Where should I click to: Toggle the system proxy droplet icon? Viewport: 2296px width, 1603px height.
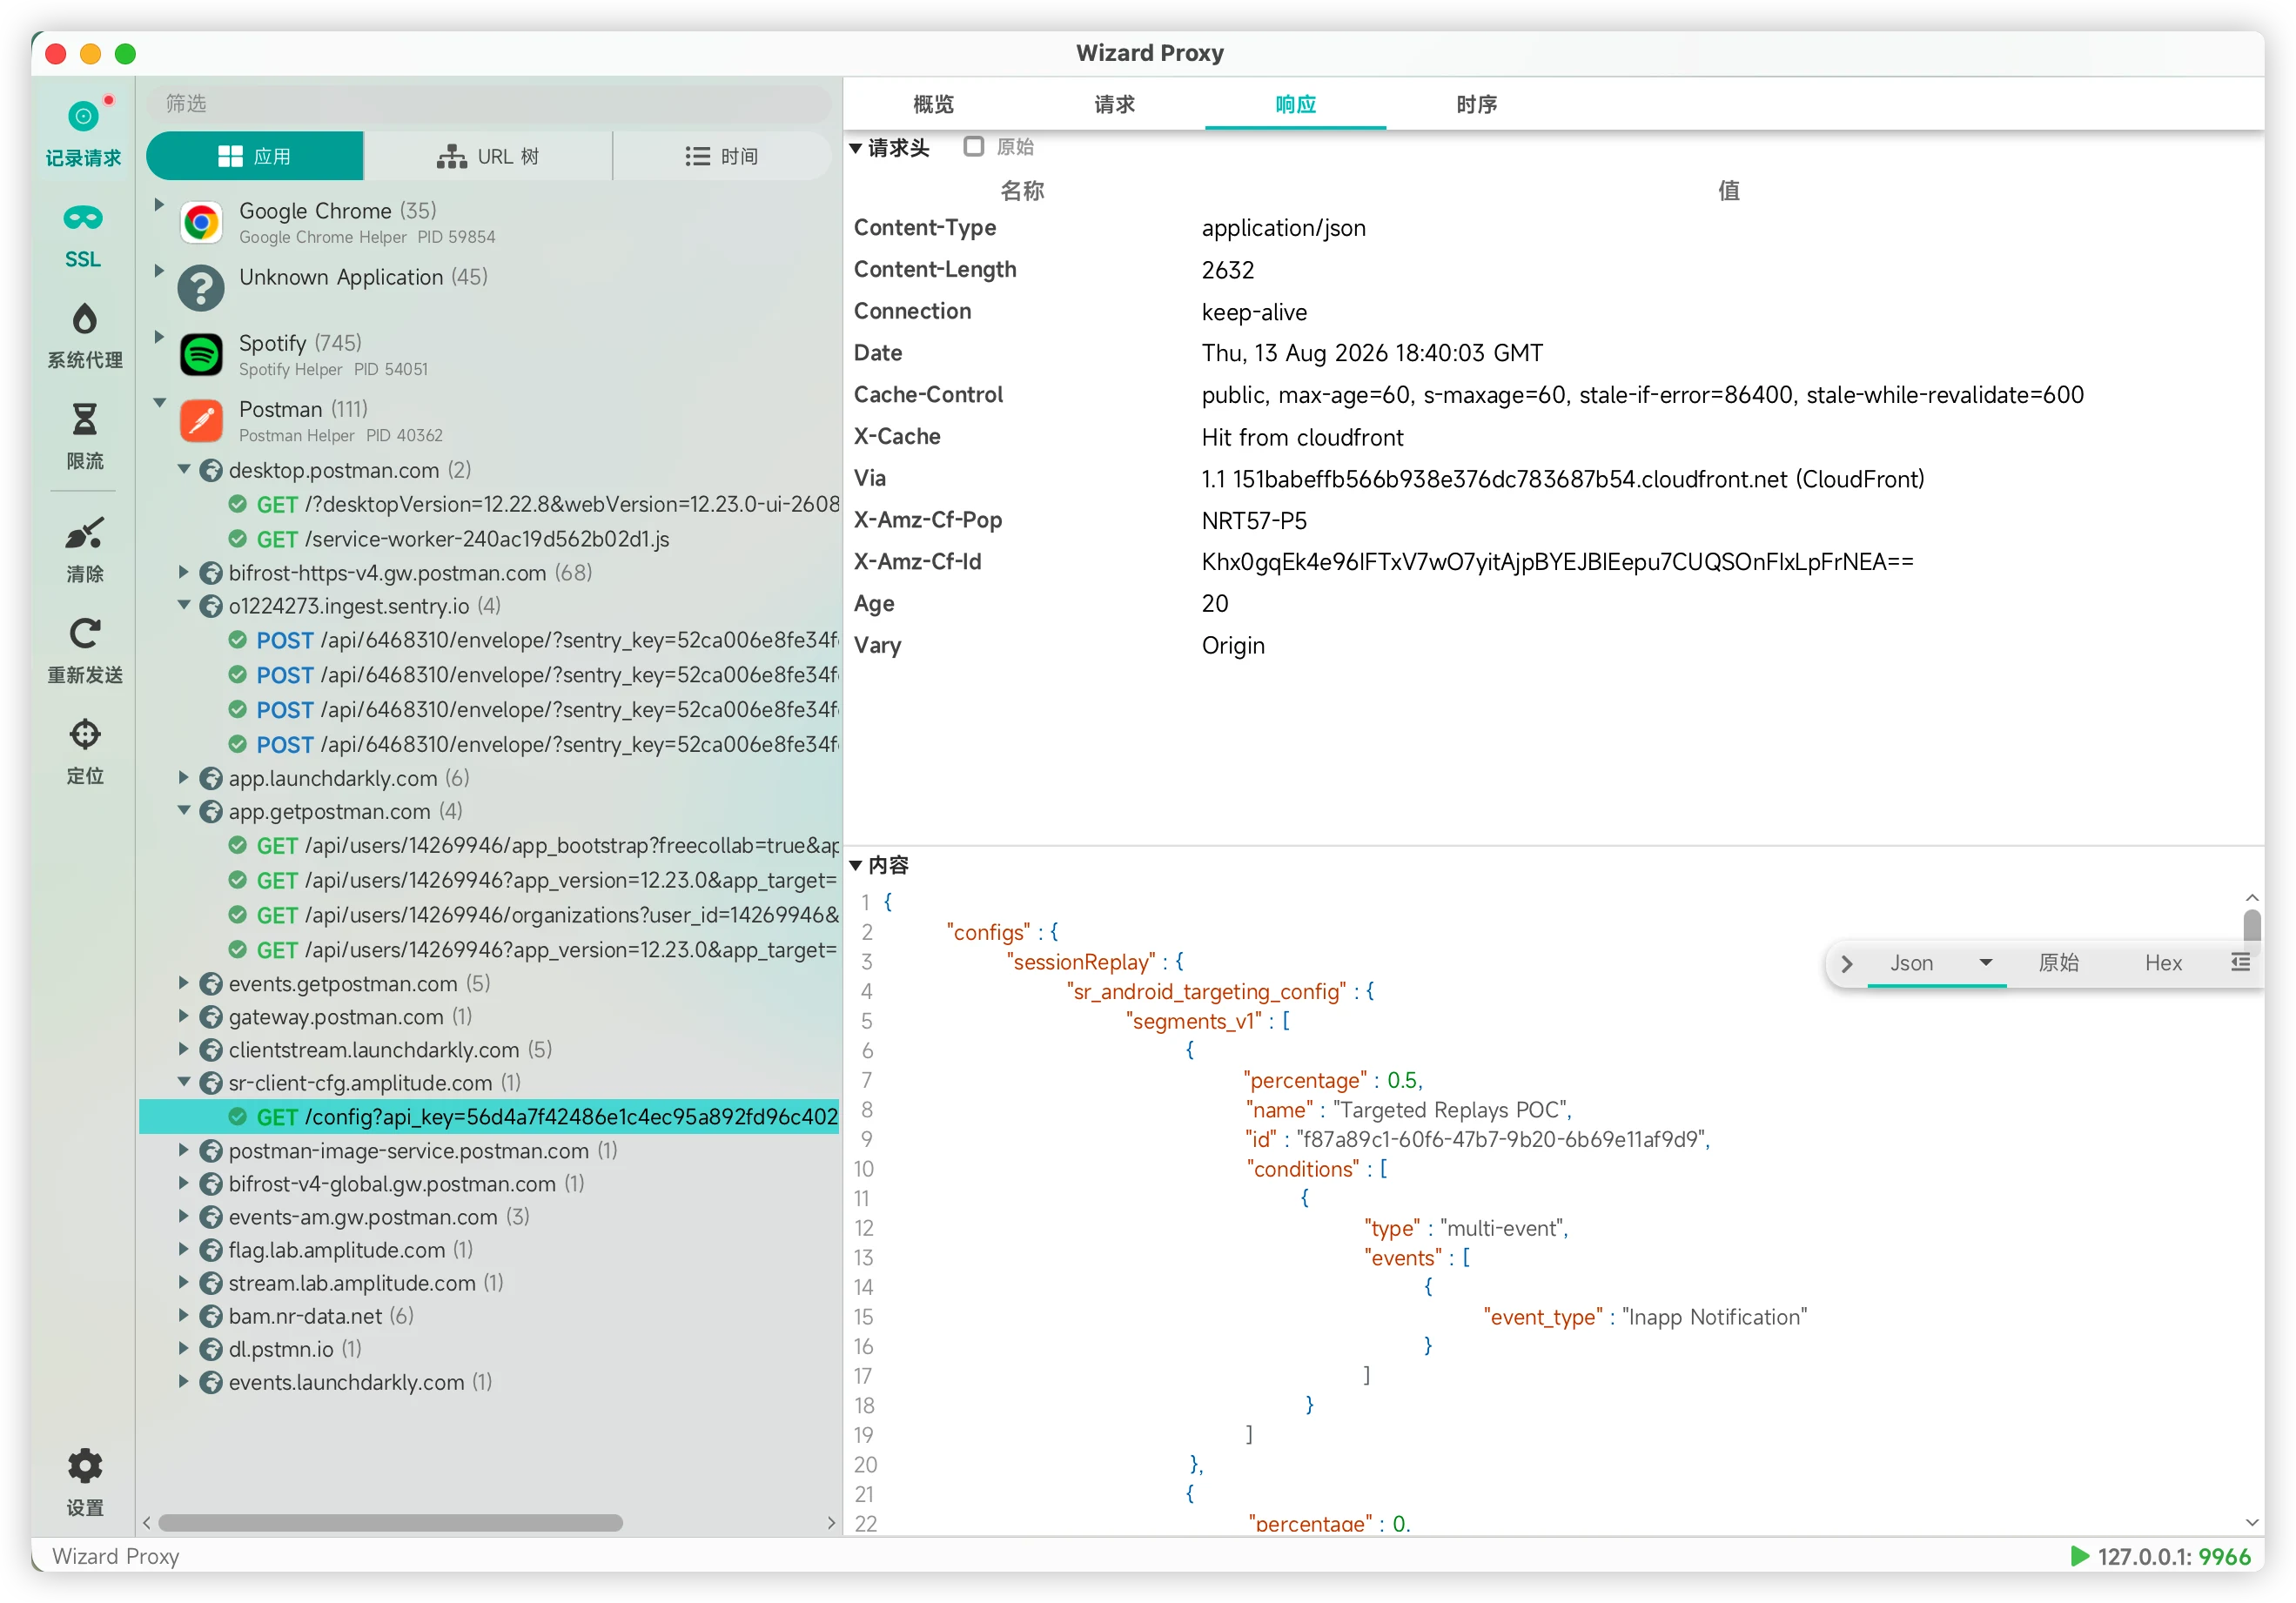click(84, 319)
